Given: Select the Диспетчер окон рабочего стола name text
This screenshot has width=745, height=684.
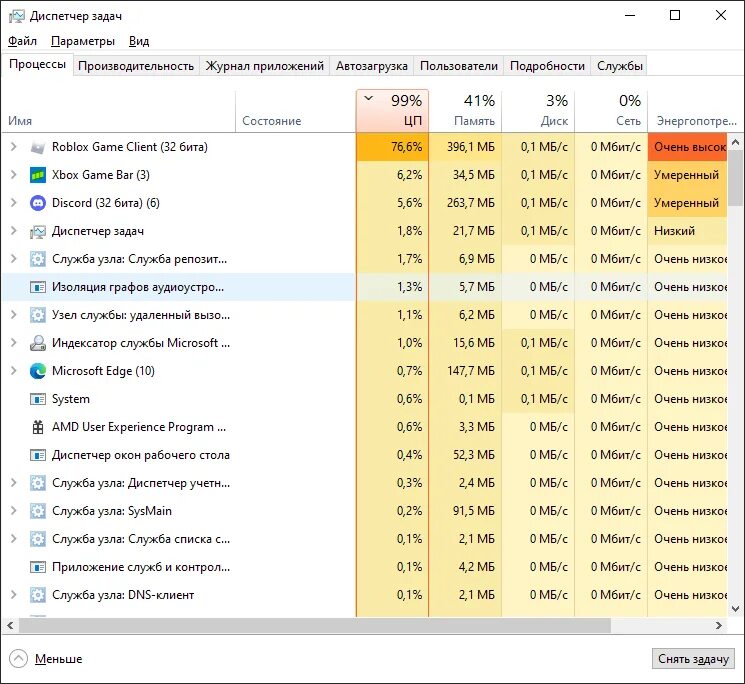Looking at the screenshot, I should coord(141,455).
